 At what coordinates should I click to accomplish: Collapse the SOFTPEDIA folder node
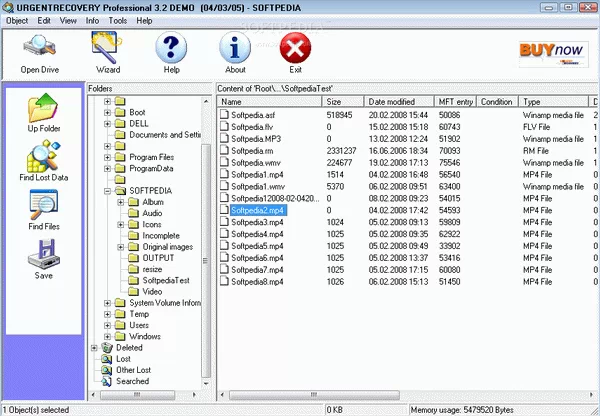108,191
